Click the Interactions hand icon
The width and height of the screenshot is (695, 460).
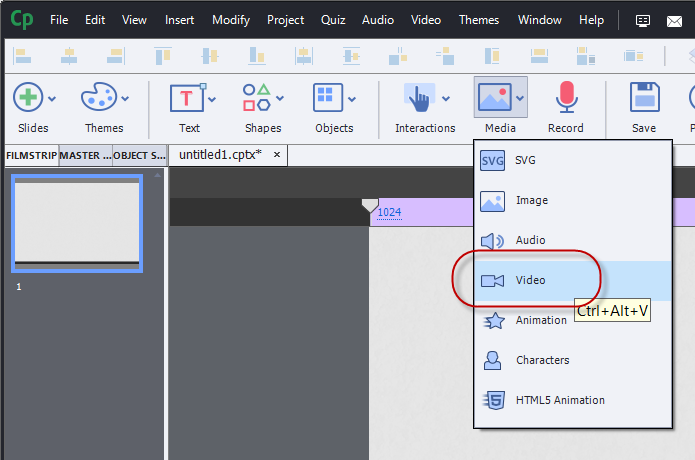click(x=419, y=98)
